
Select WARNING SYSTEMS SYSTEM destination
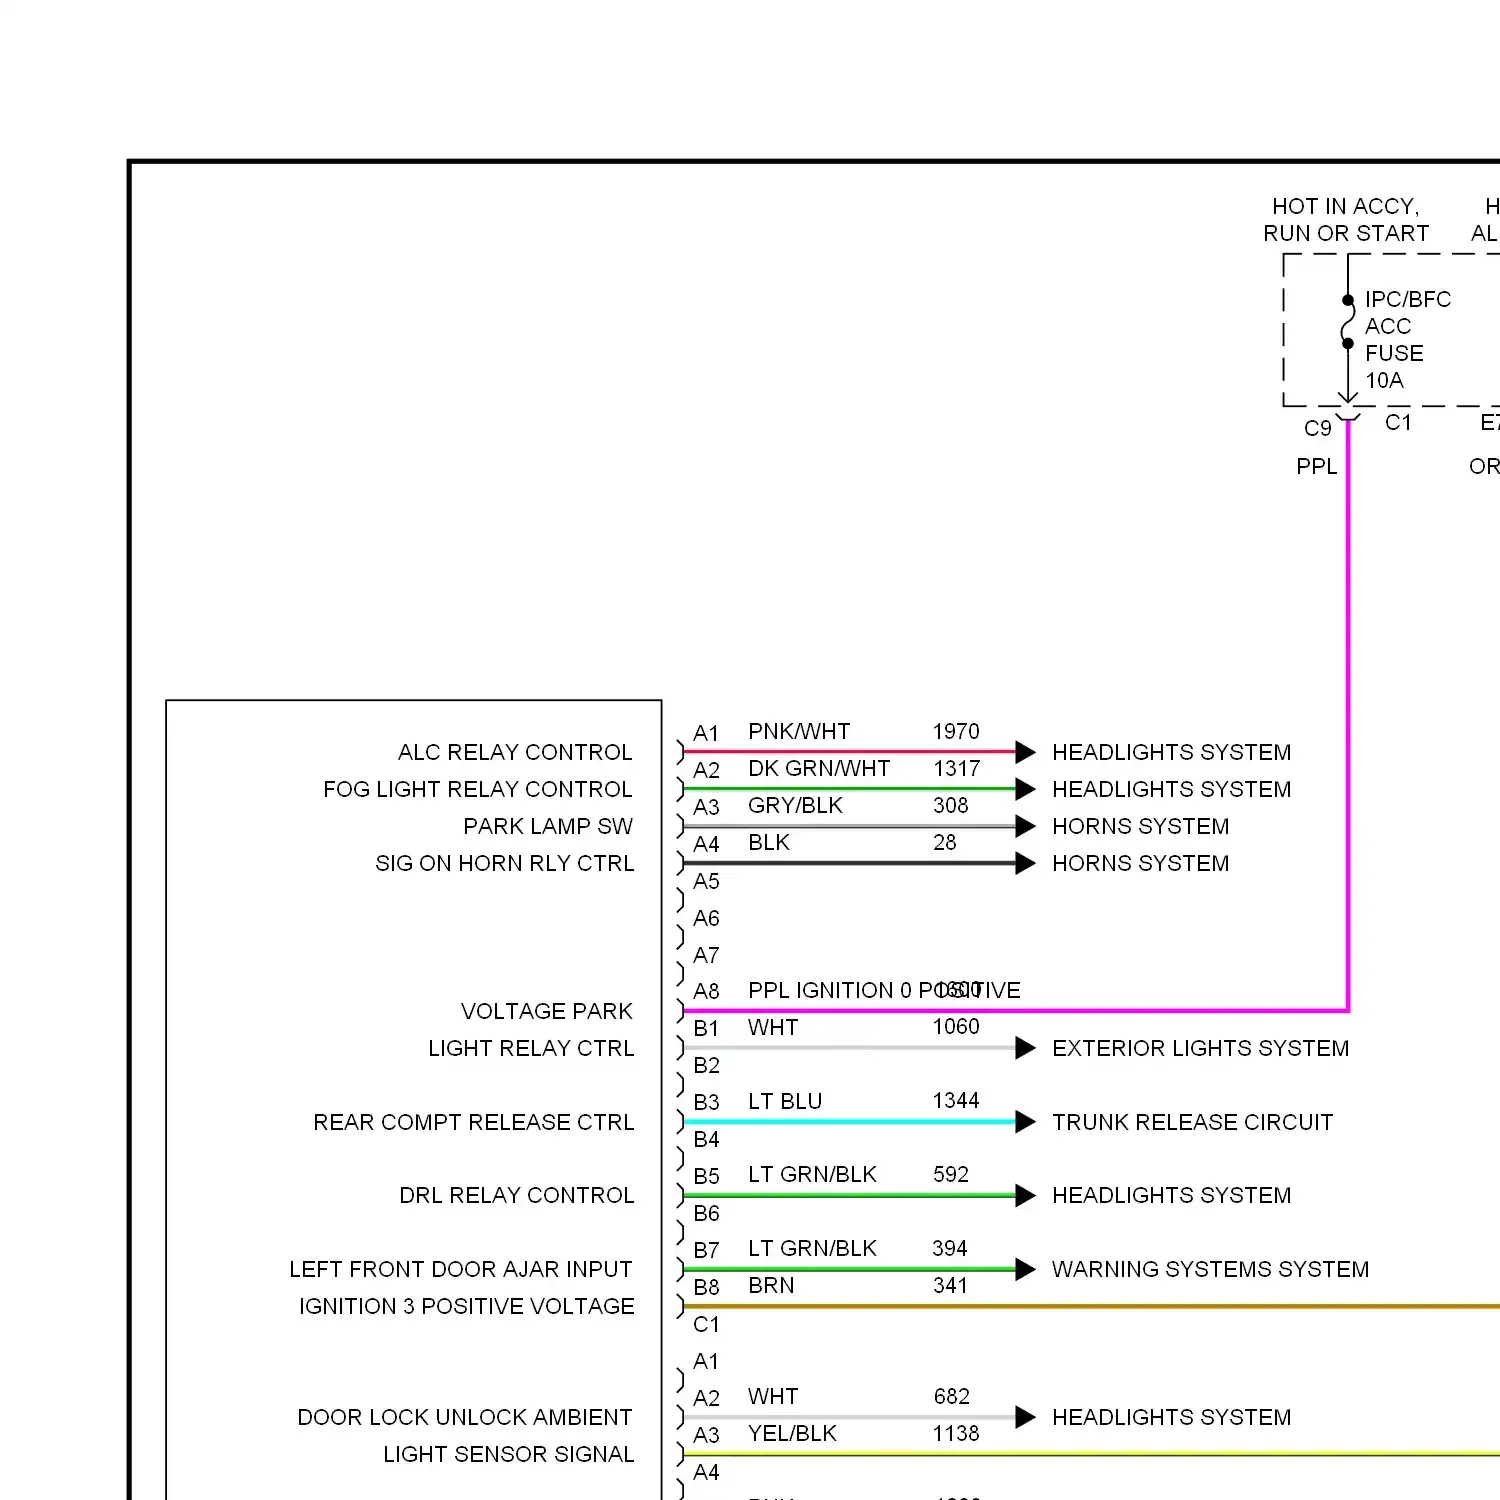click(x=1211, y=1269)
